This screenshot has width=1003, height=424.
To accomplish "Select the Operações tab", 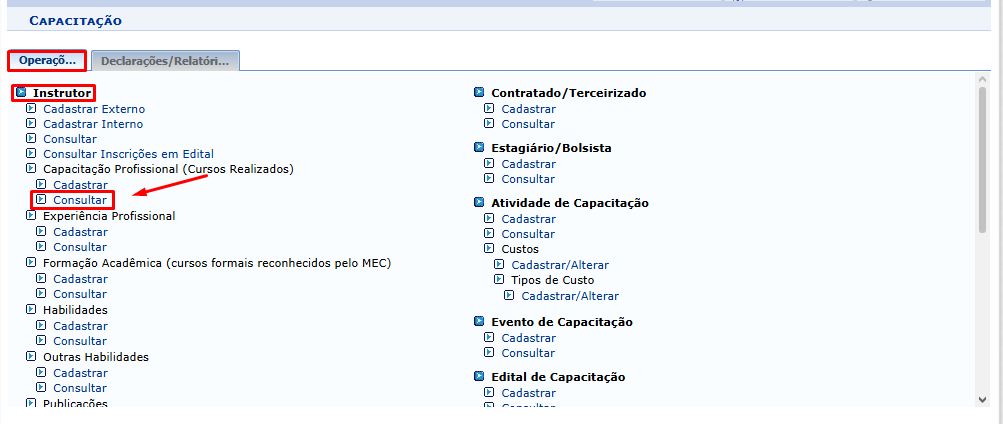I will [x=47, y=61].
